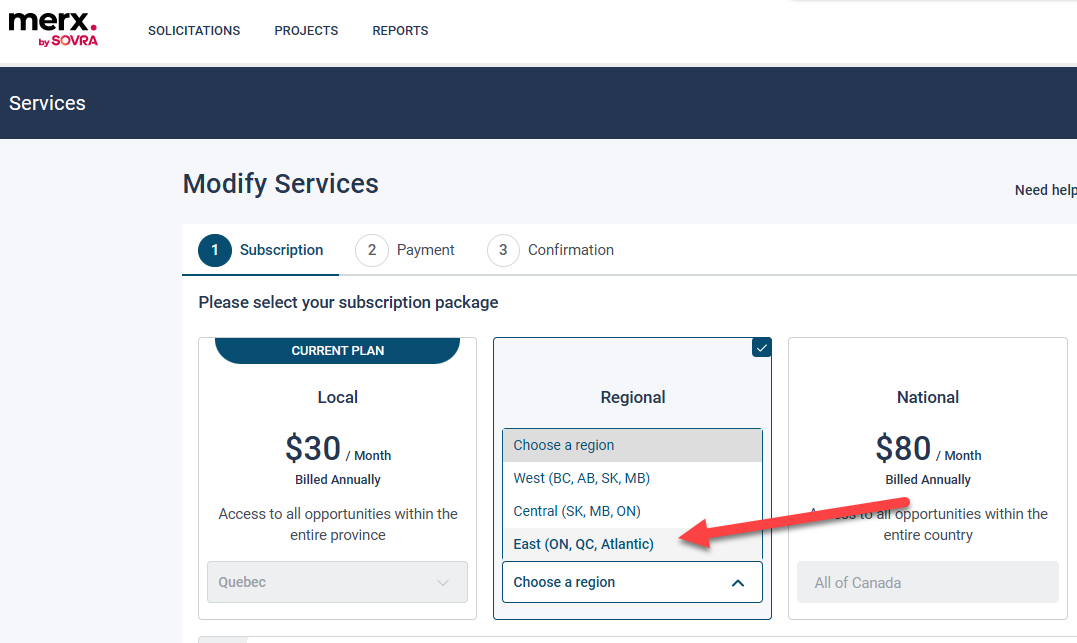
Task: Click the merx by SOVRA logo
Action: point(53,29)
